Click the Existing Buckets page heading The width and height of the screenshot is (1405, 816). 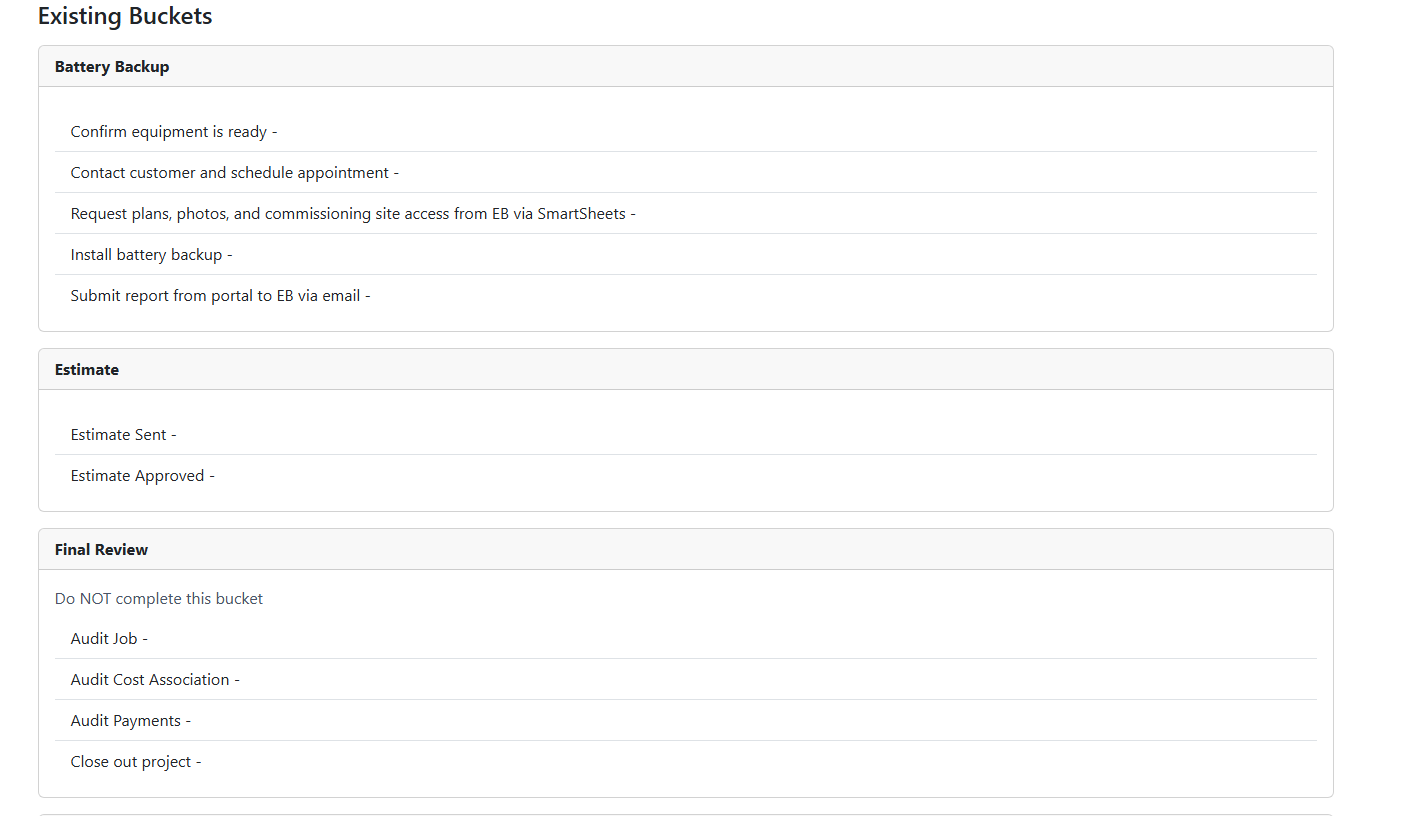(125, 17)
